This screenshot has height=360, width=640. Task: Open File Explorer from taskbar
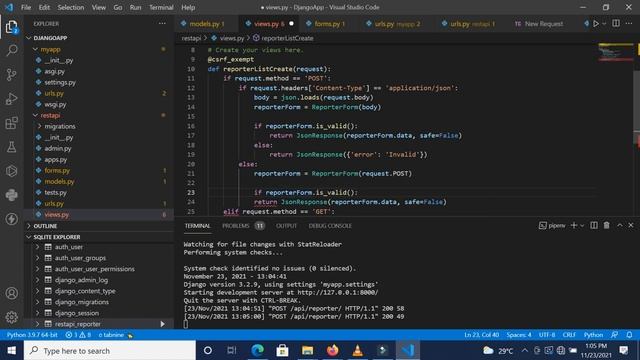(x=307, y=350)
